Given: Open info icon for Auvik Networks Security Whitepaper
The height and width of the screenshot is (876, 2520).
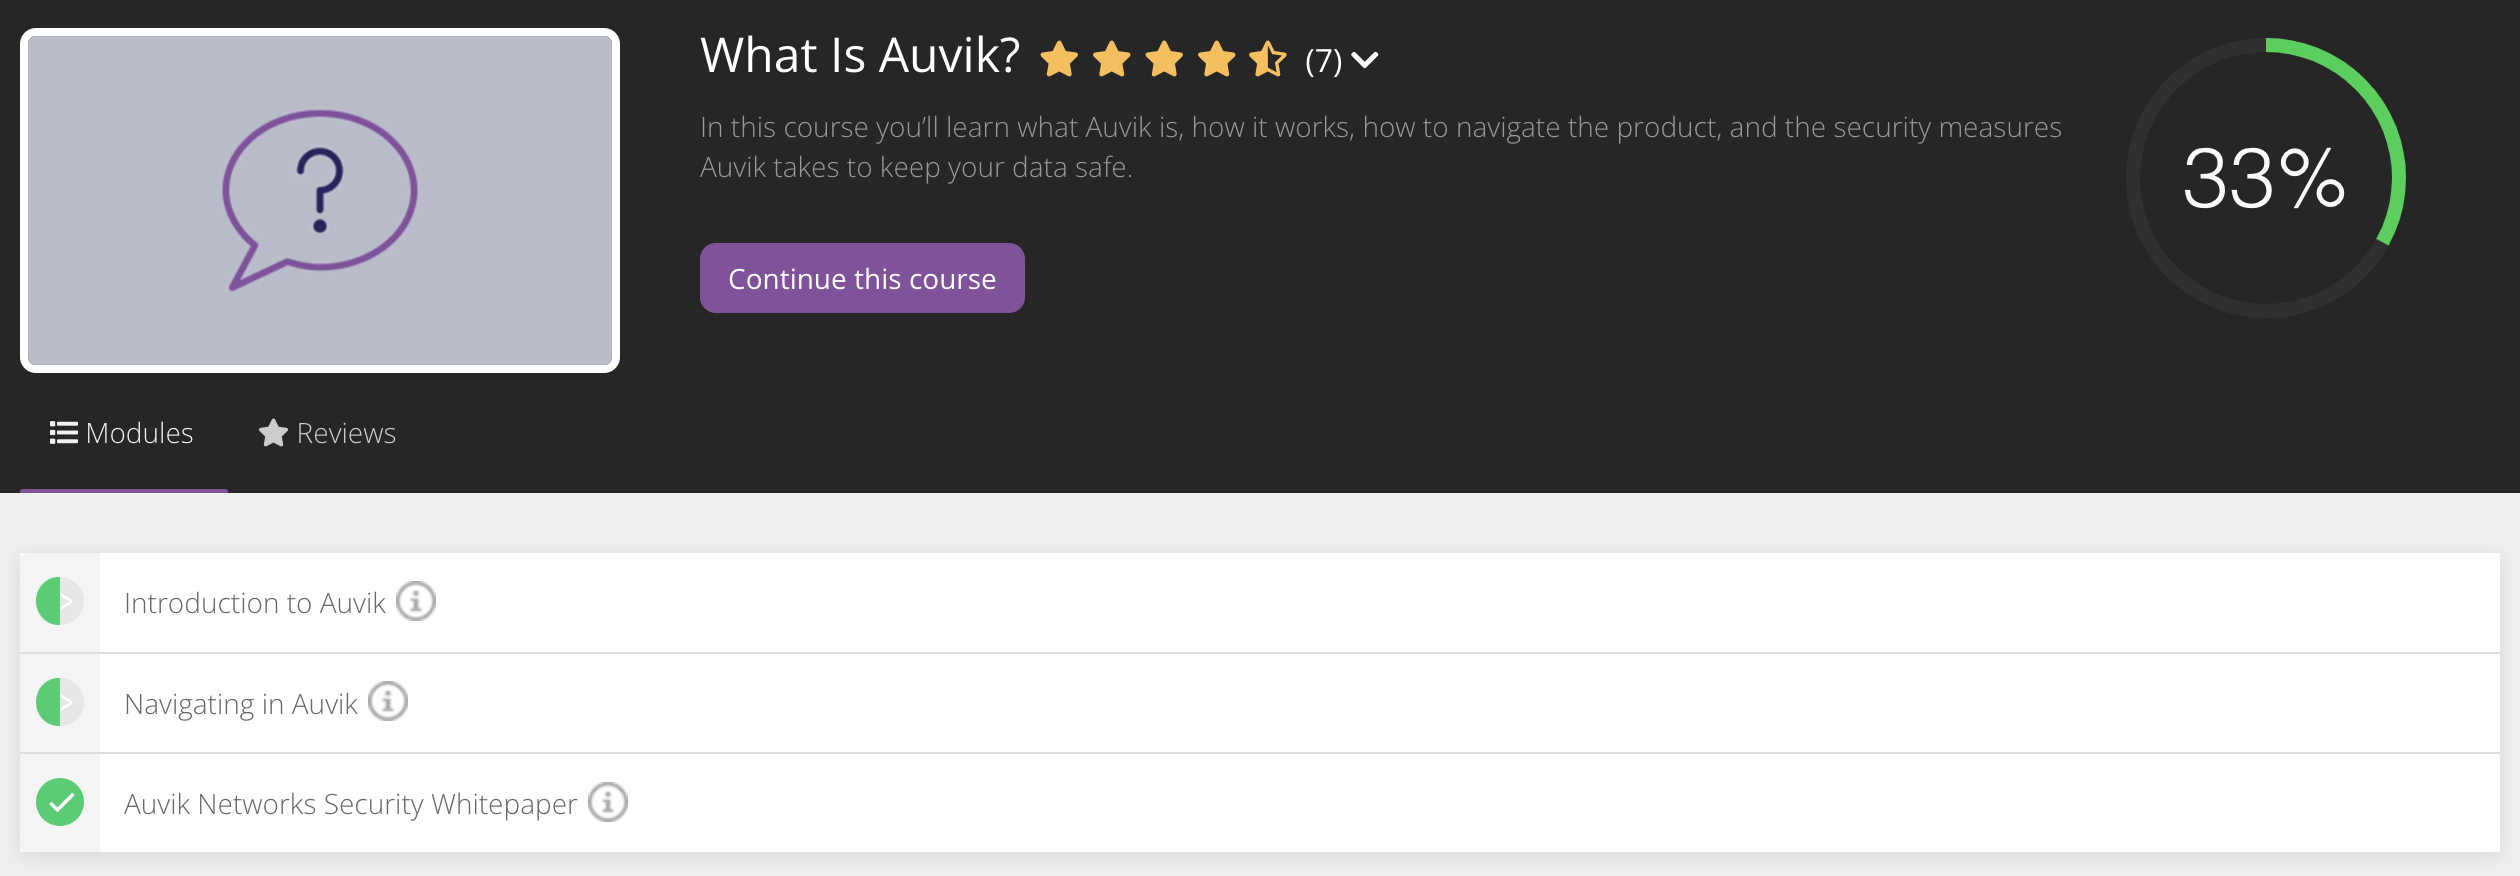Looking at the screenshot, I should pyautogui.click(x=608, y=802).
